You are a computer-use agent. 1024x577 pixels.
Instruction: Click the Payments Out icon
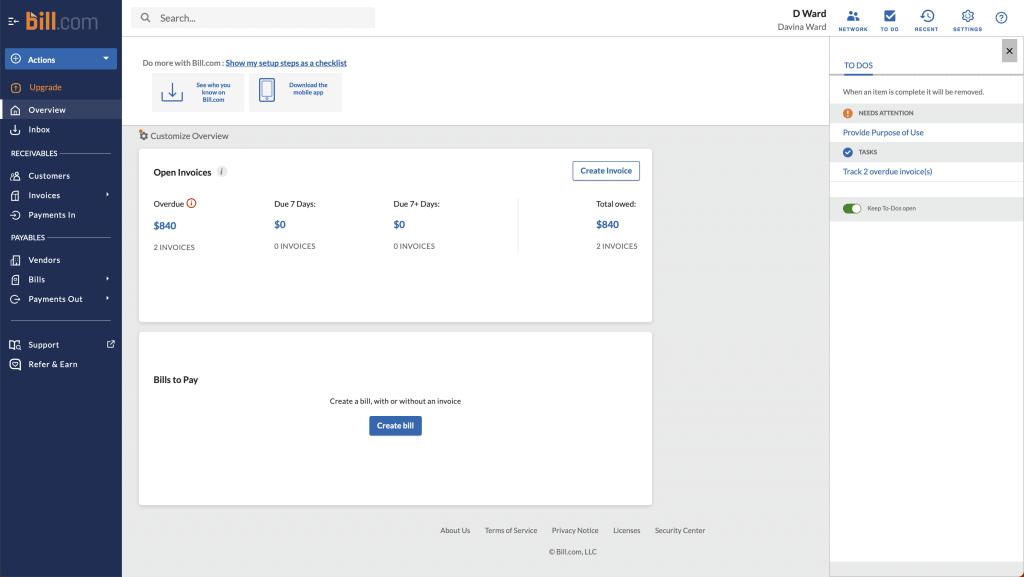pos(16,300)
